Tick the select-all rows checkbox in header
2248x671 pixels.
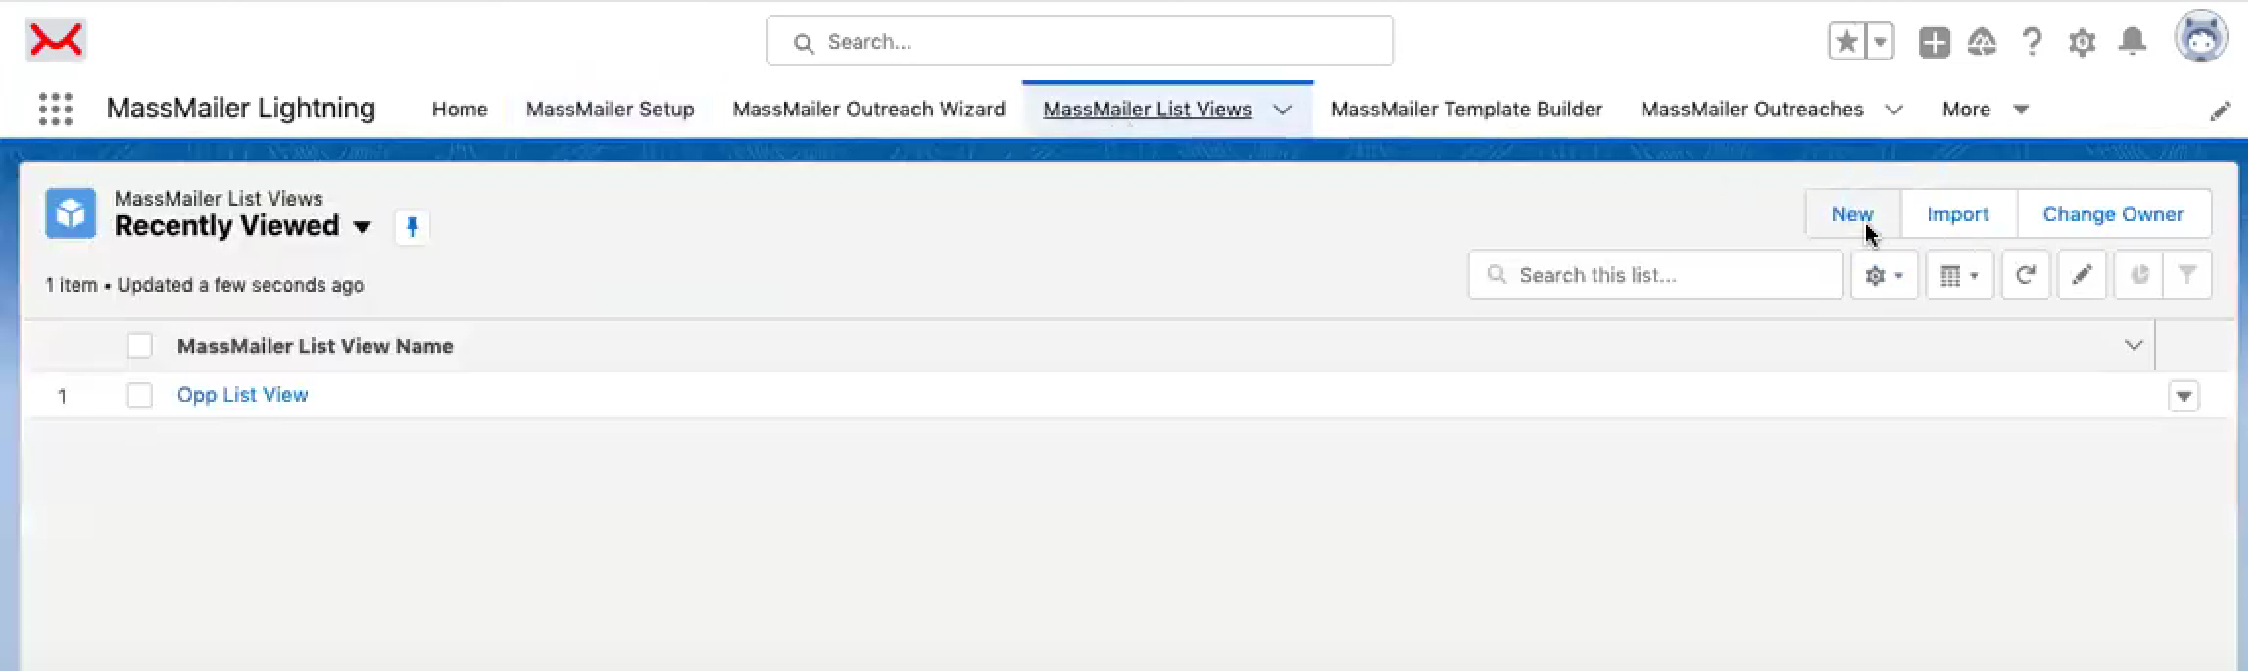[140, 346]
